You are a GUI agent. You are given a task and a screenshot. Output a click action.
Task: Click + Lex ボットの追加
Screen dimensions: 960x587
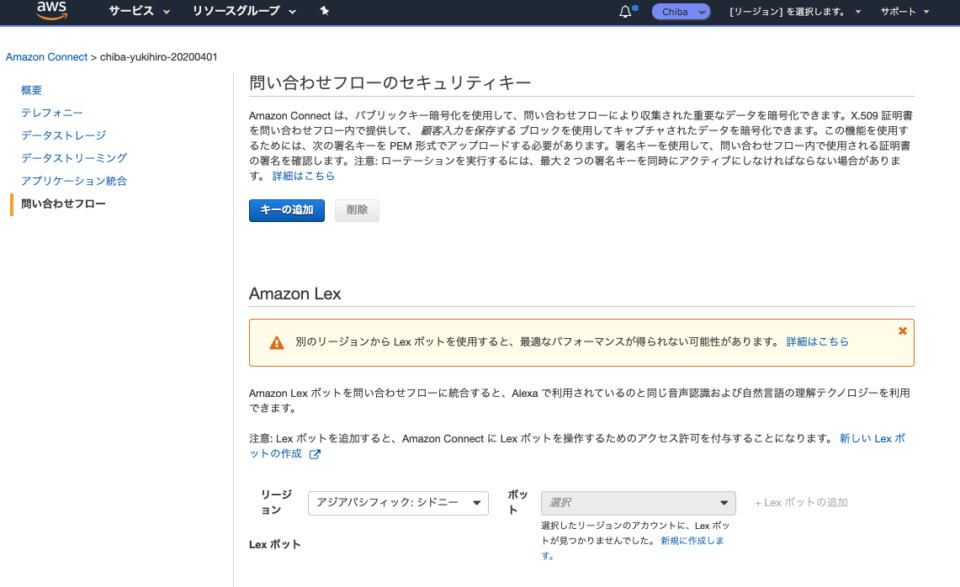coord(801,503)
